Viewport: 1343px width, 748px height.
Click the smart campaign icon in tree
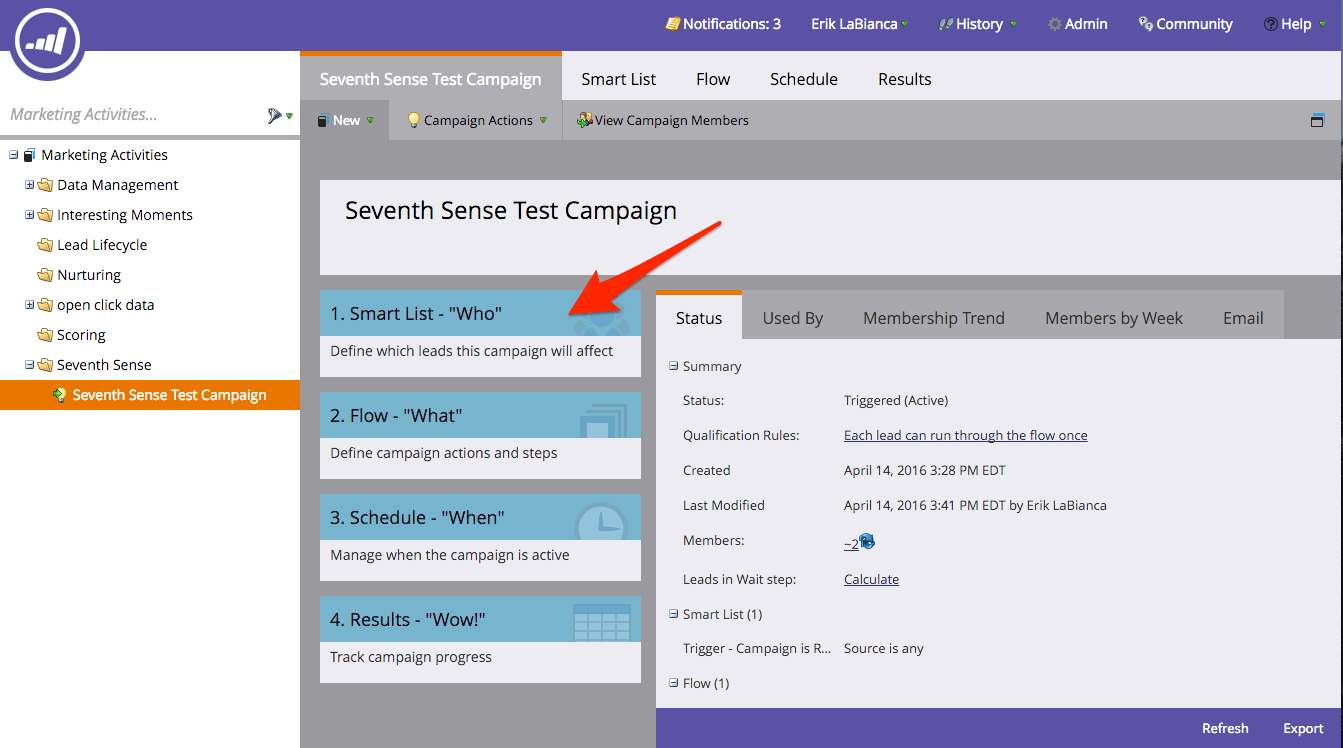(60, 395)
